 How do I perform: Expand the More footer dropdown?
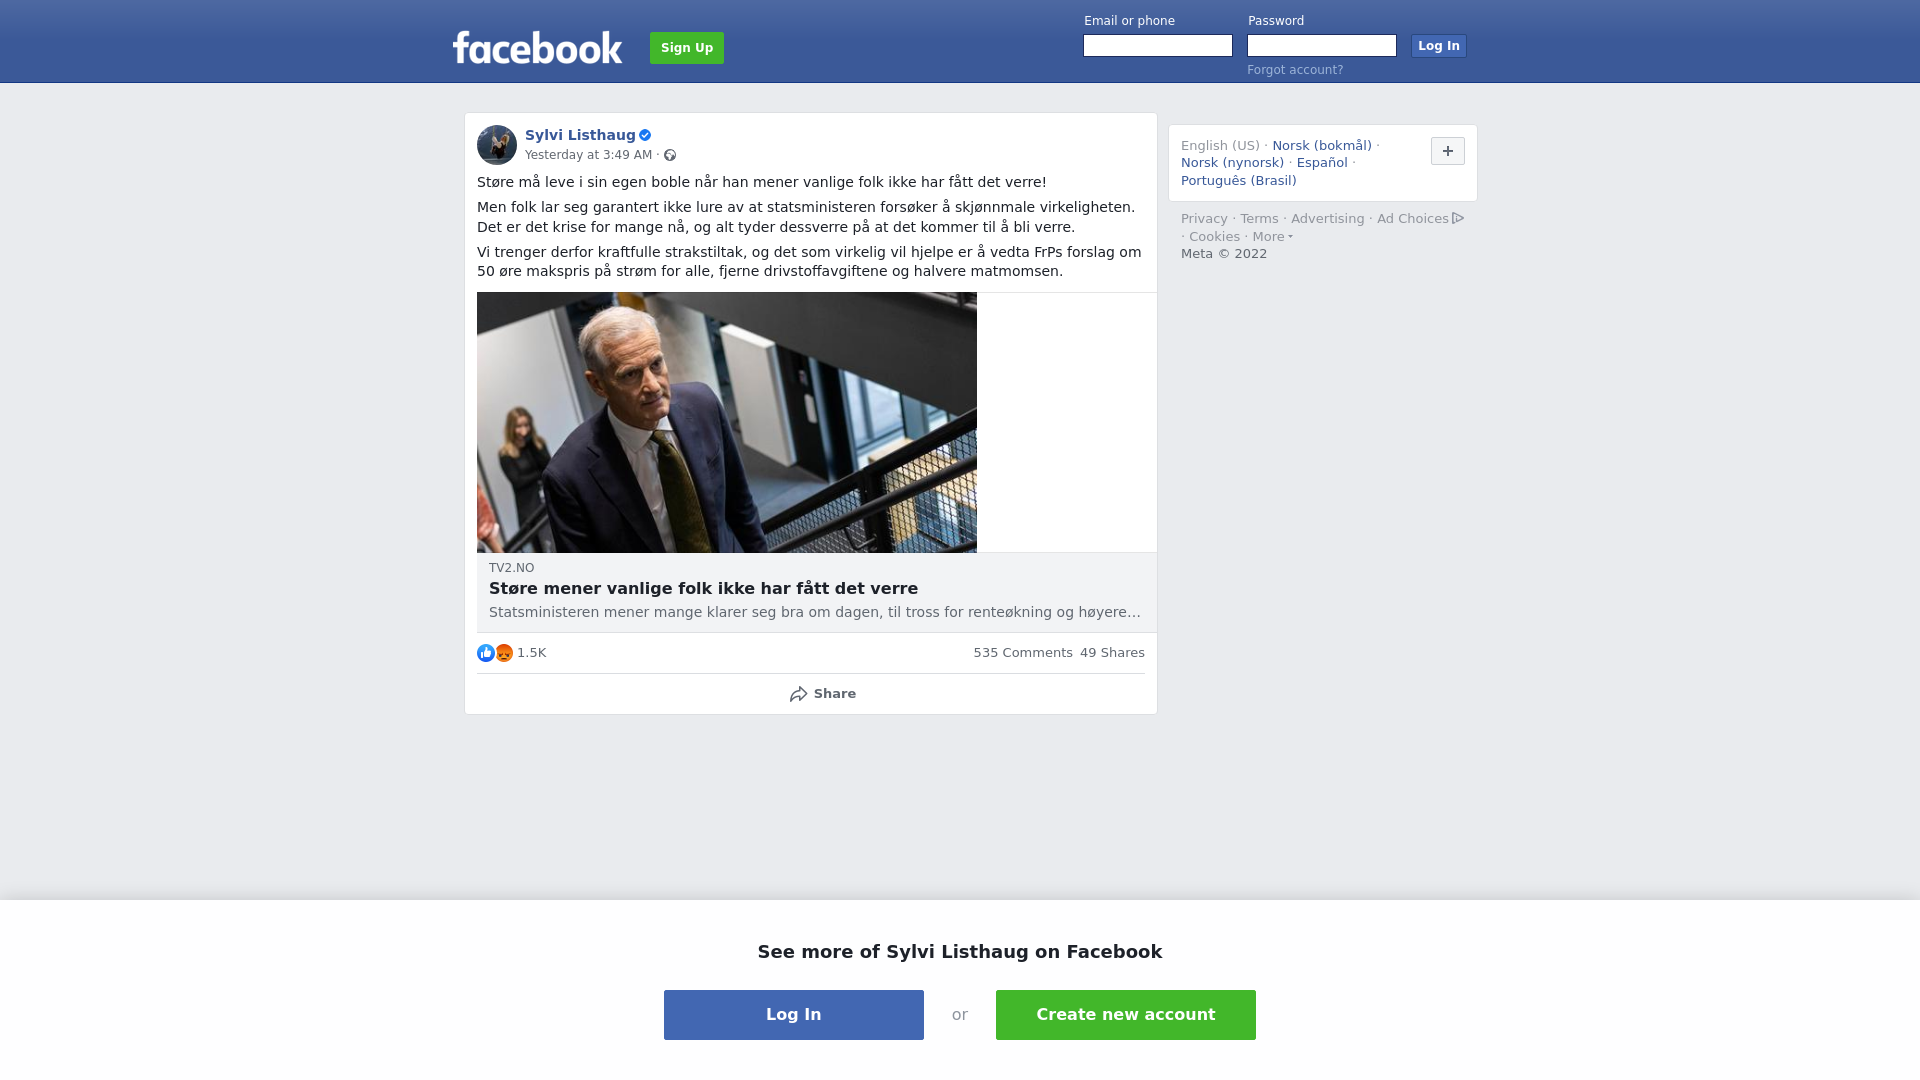tap(1273, 237)
